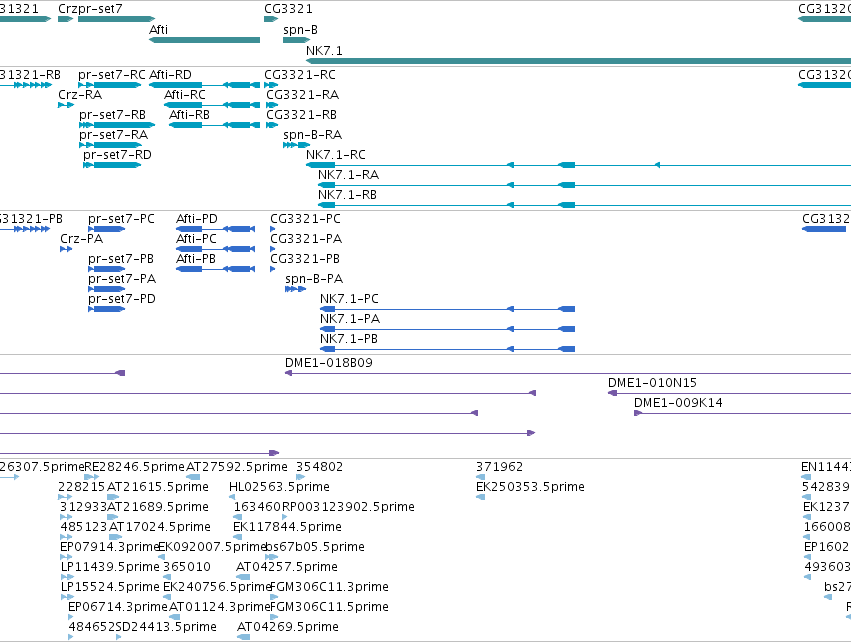
Task: Select the NK7.1 gene label
Action: click(324, 50)
